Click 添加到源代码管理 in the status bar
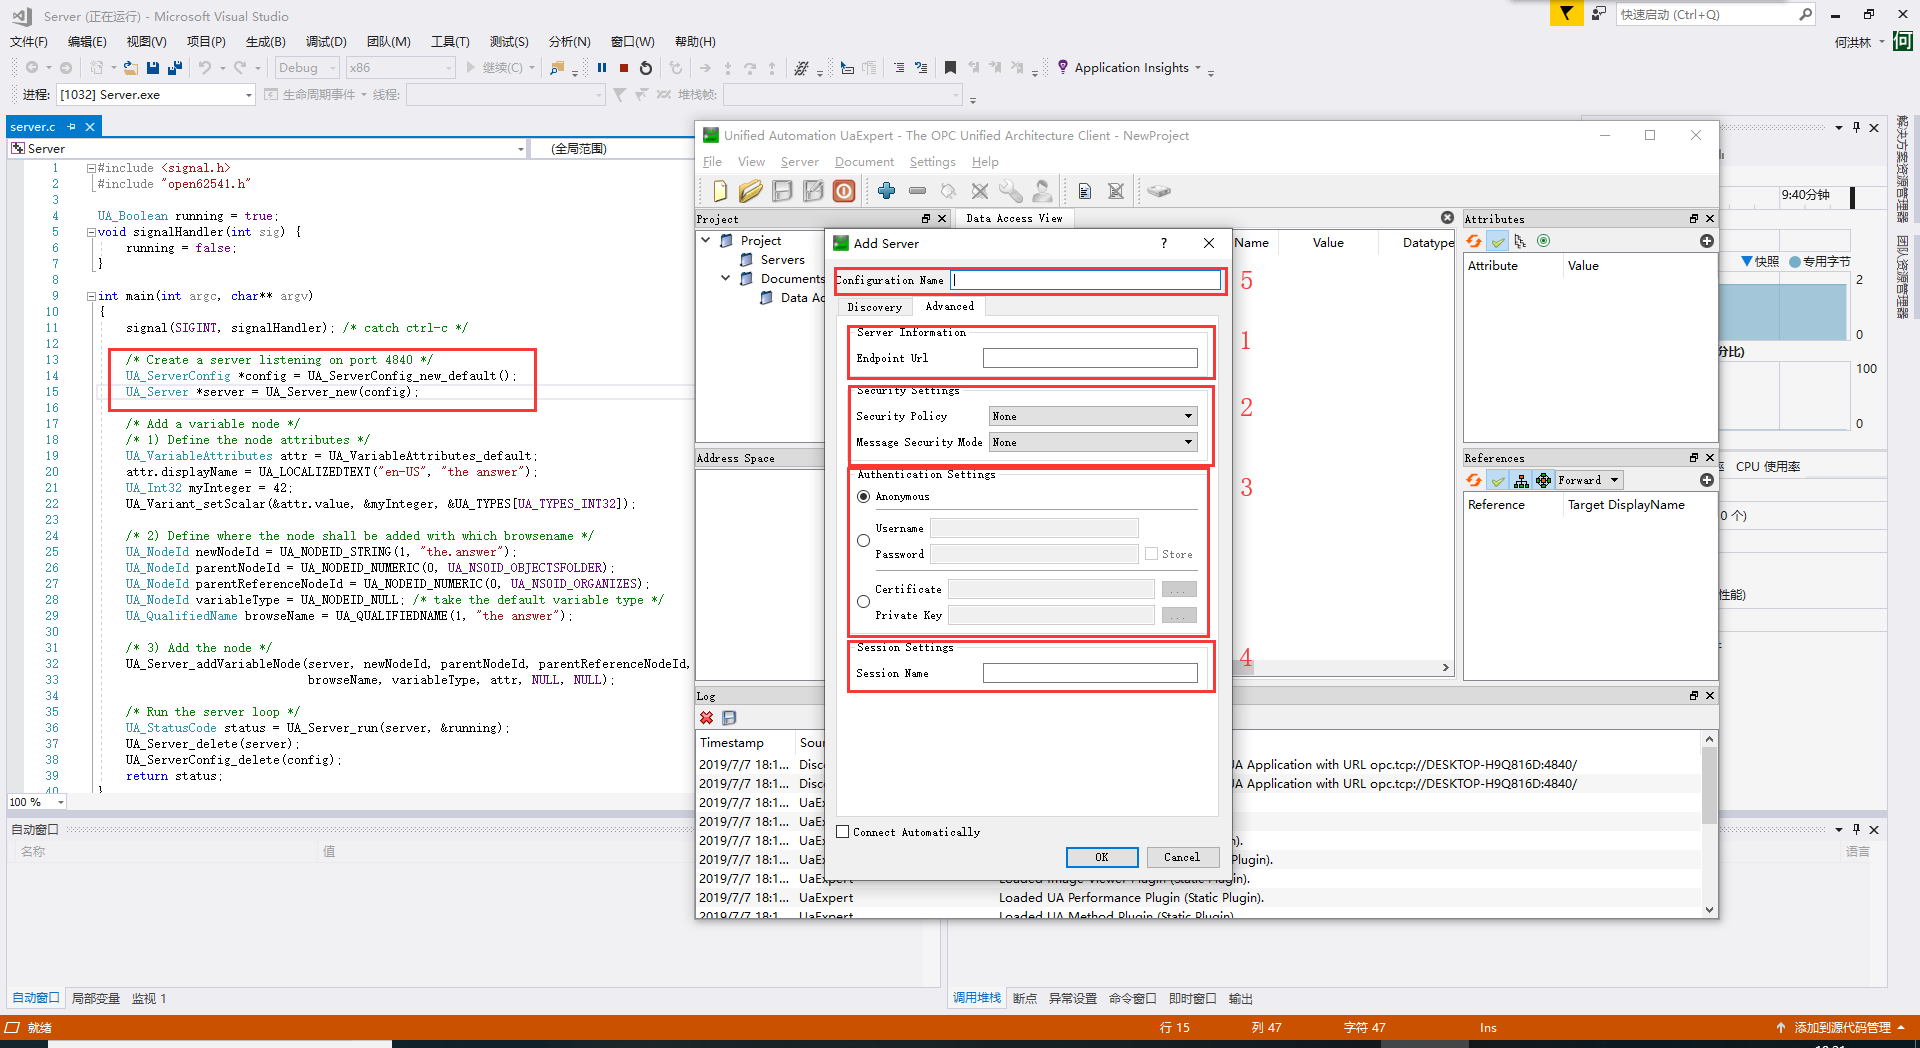Image resolution: width=1920 pixels, height=1048 pixels. 1840,1027
